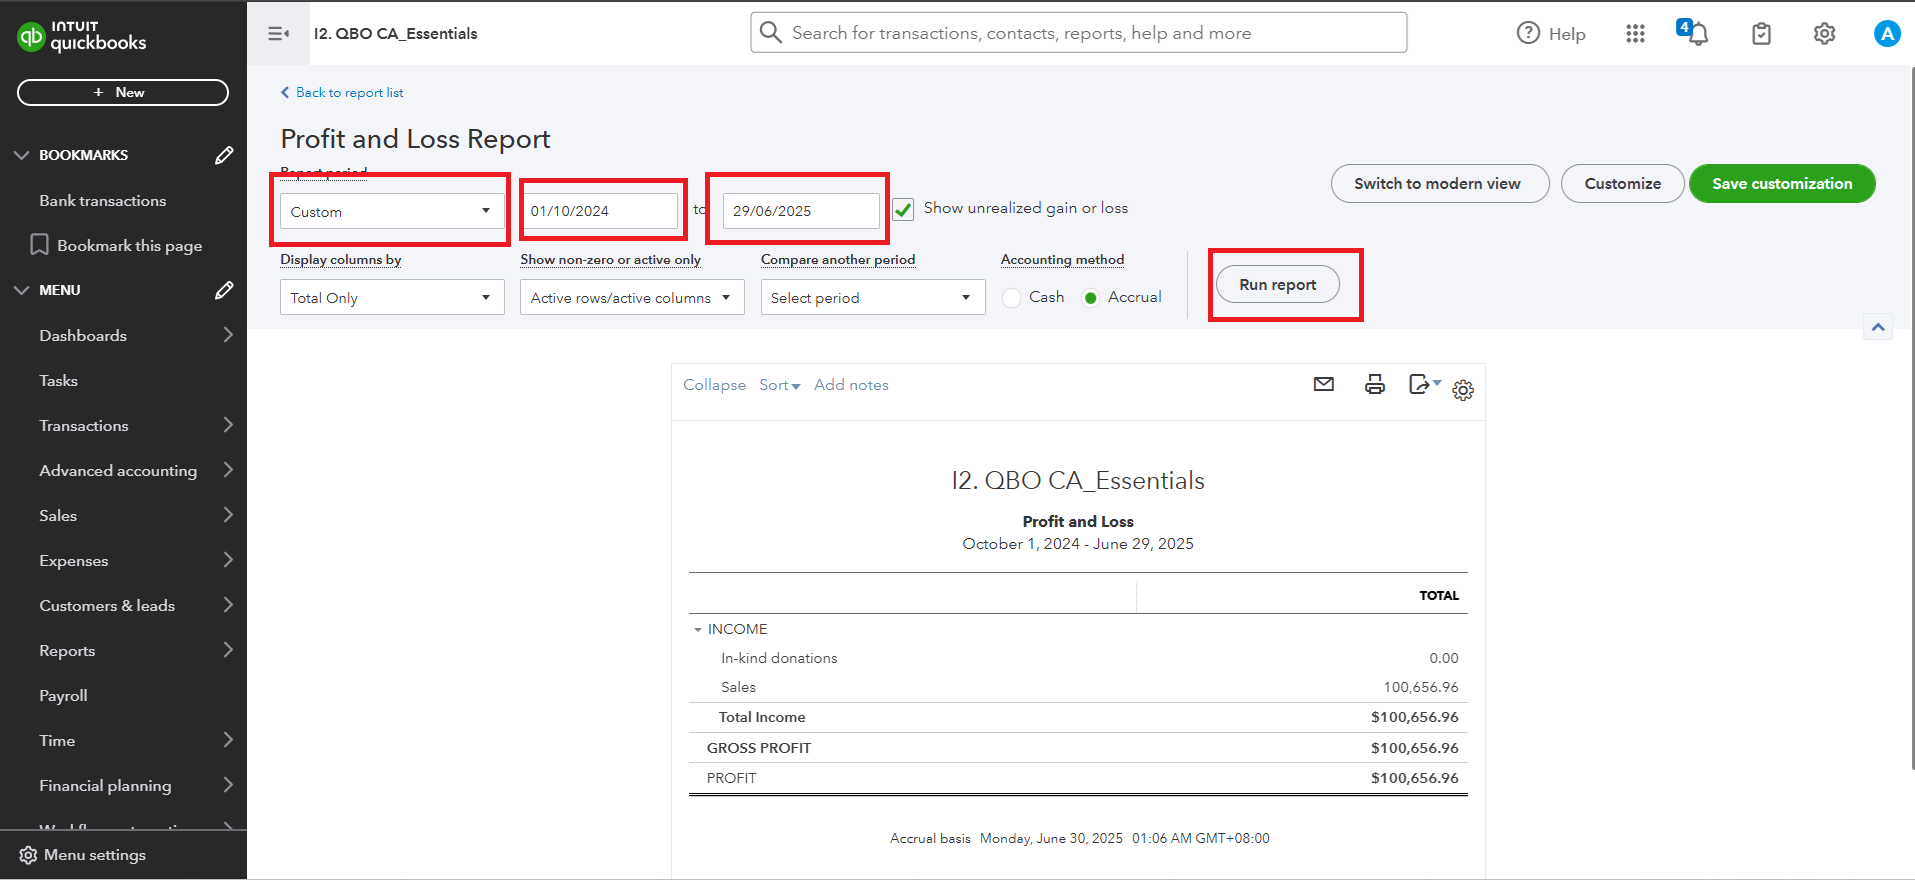Click the Sales amount 100,656.96
Viewport: 1915px width, 880px height.
click(1421, 687)
